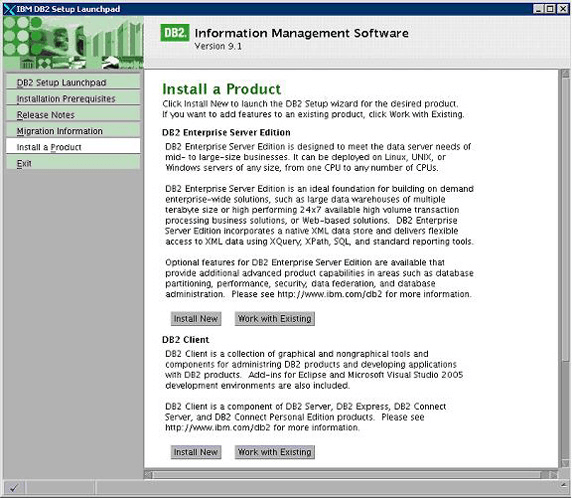
Task: Click Install New for DB2 Enterprise Server Edition
Action: coord(196,319)
